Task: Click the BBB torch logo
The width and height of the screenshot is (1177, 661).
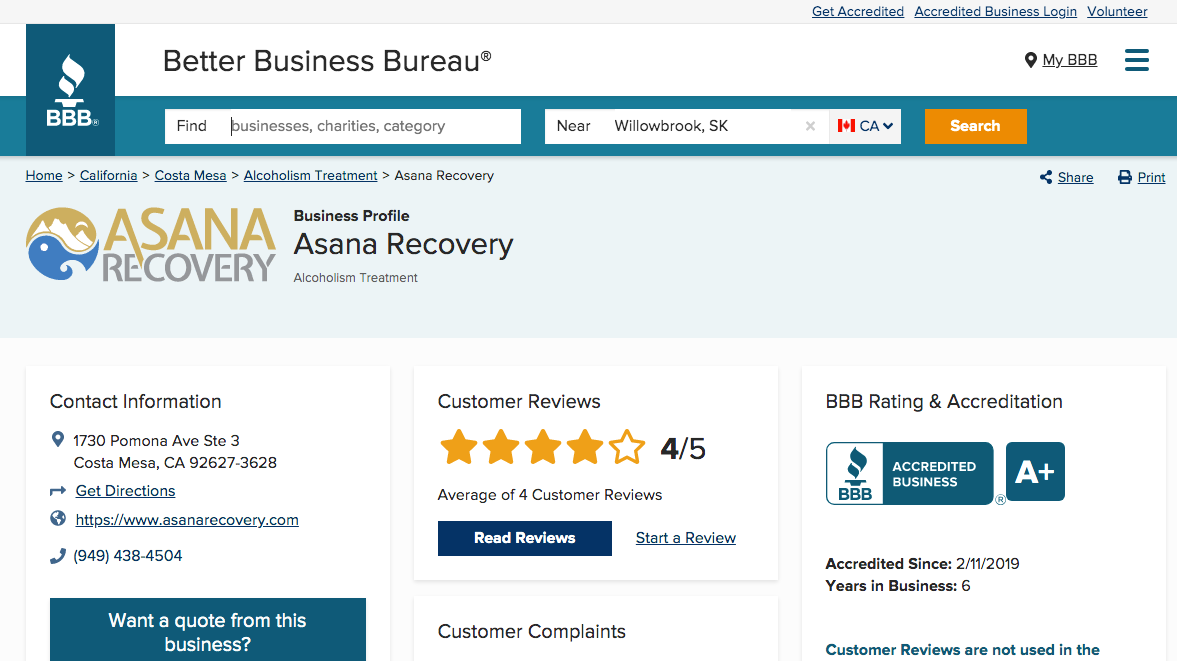Action: 71,90
